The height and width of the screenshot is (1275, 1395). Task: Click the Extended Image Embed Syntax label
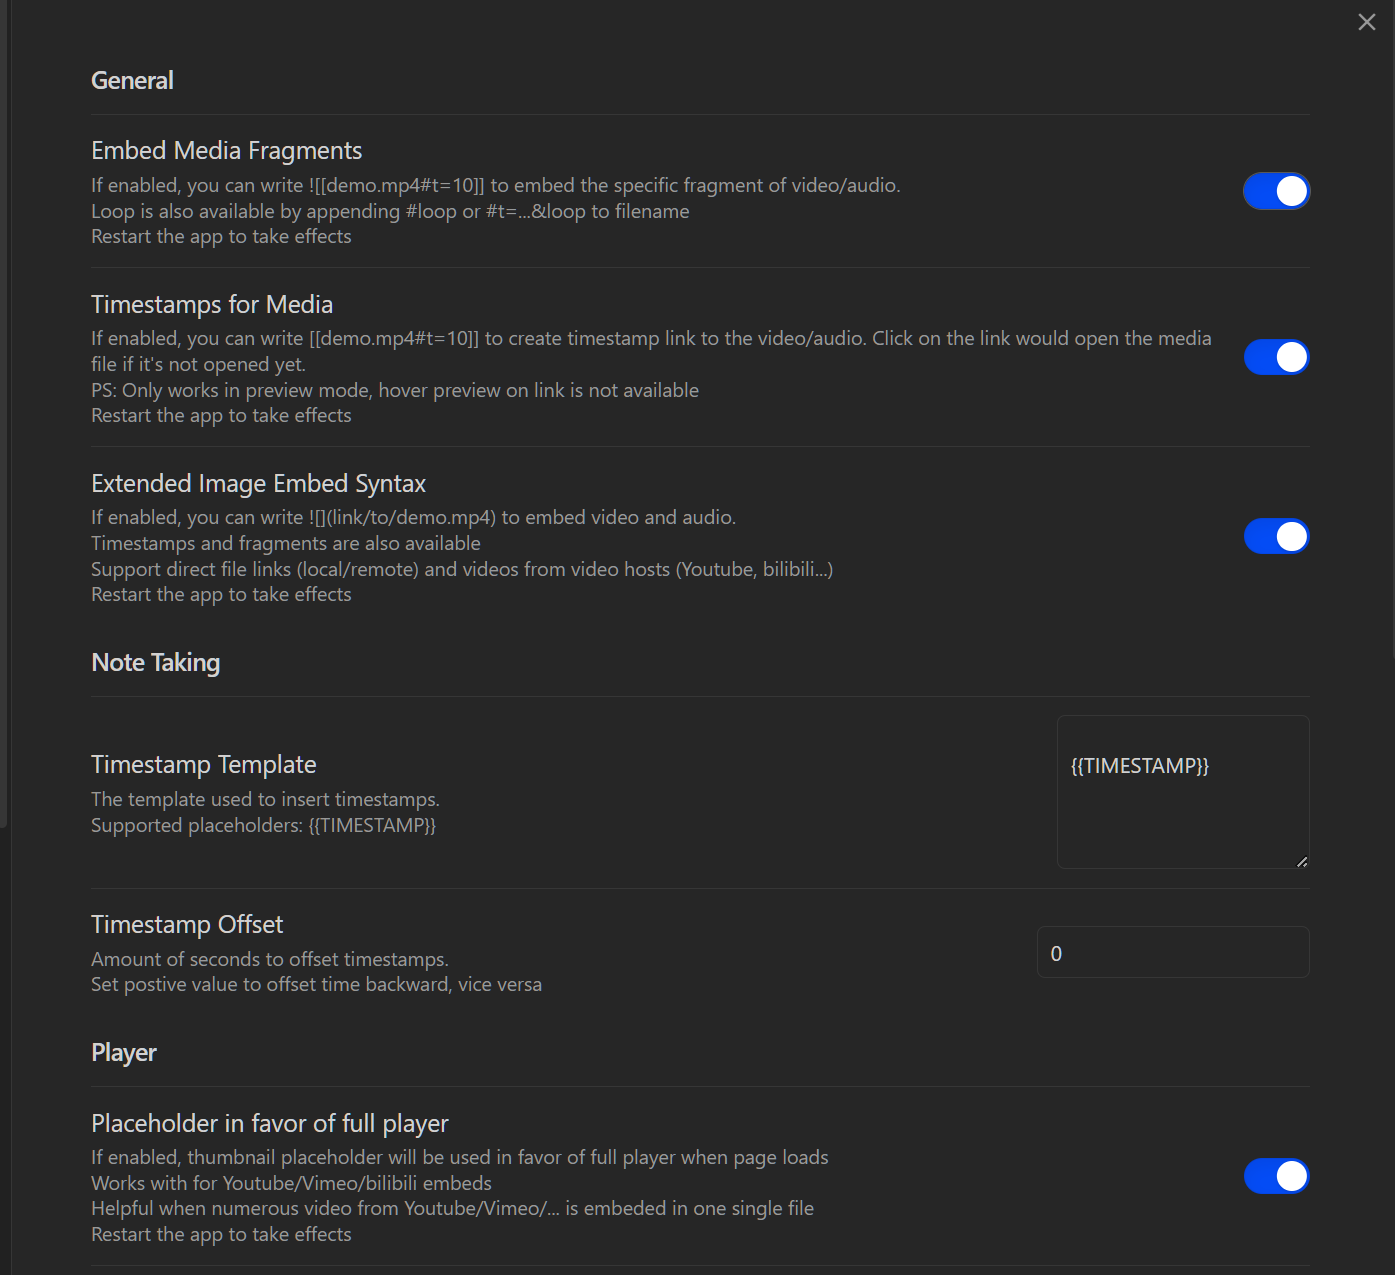tap(258, 483)
